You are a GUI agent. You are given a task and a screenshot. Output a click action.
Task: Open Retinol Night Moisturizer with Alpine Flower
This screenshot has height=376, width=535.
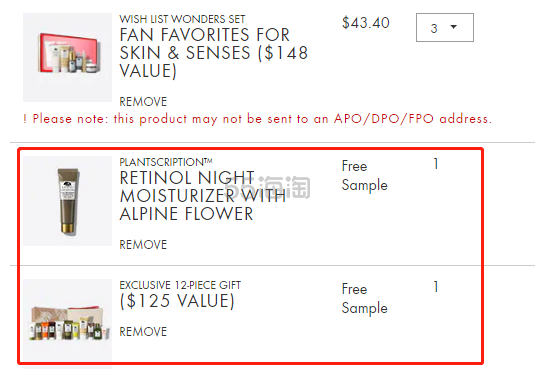pyautogui.click(x=203, y=196)
